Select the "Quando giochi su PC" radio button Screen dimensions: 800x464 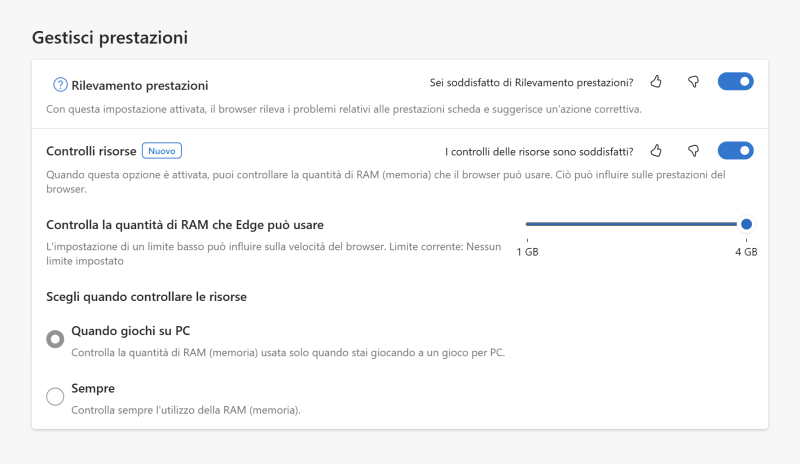point(55,339)
